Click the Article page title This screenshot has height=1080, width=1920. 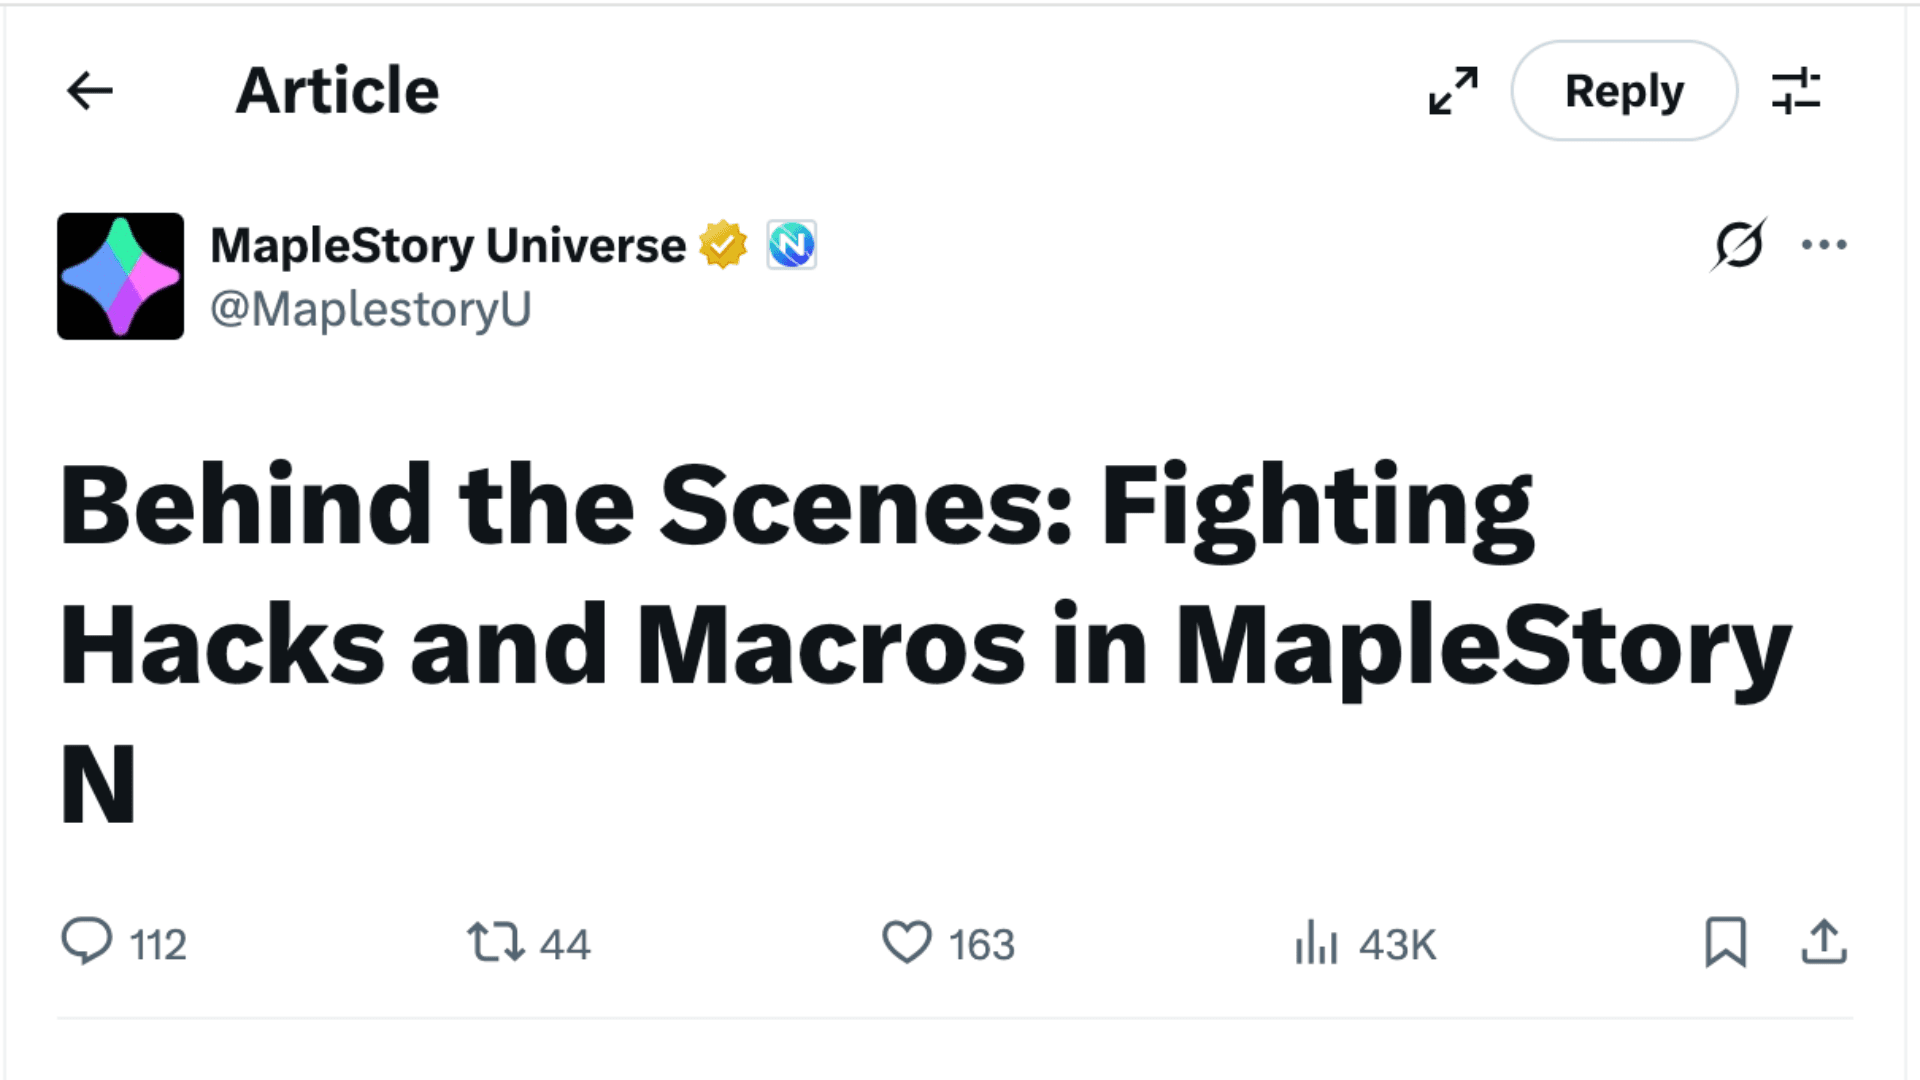(x=337, y=91)
